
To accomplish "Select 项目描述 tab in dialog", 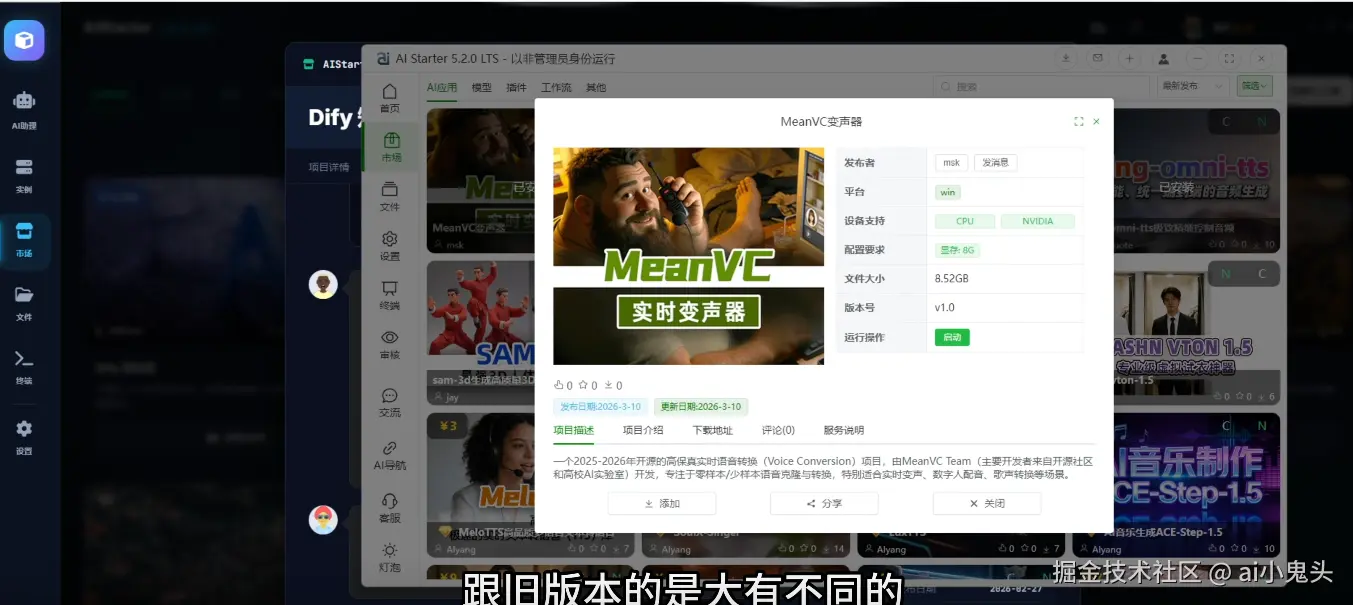I will click(574, 430).
